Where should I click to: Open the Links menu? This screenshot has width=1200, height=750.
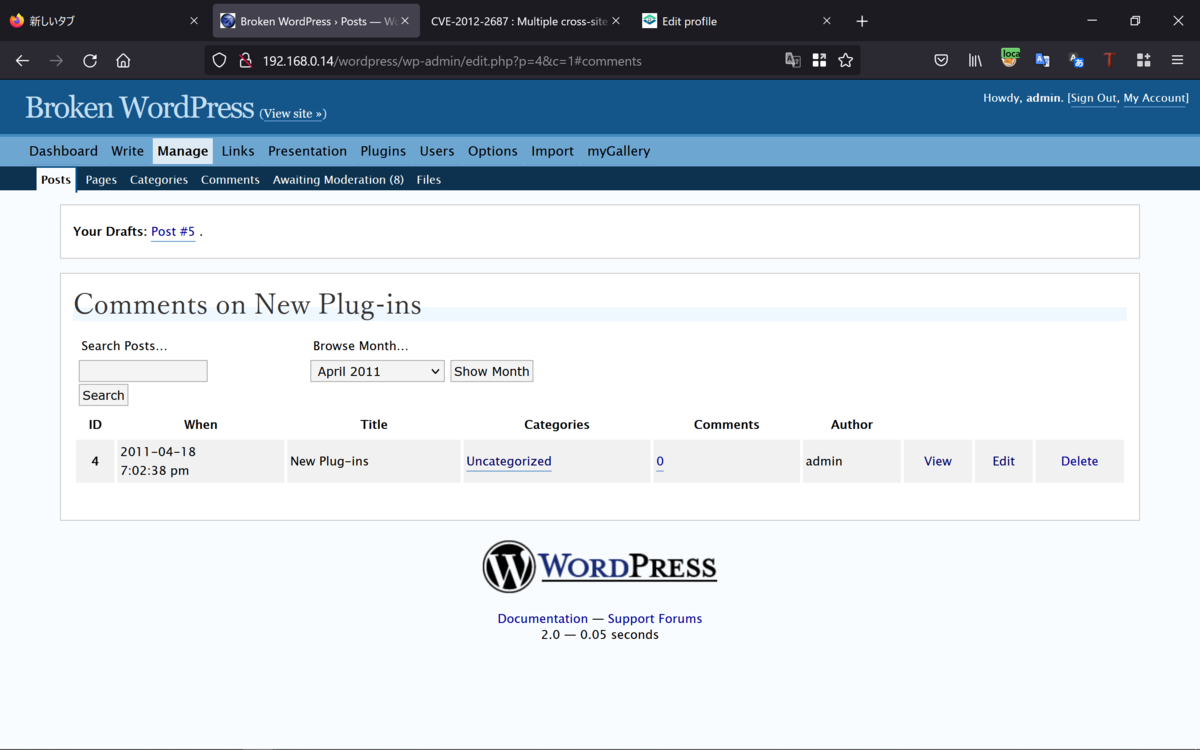238,151
